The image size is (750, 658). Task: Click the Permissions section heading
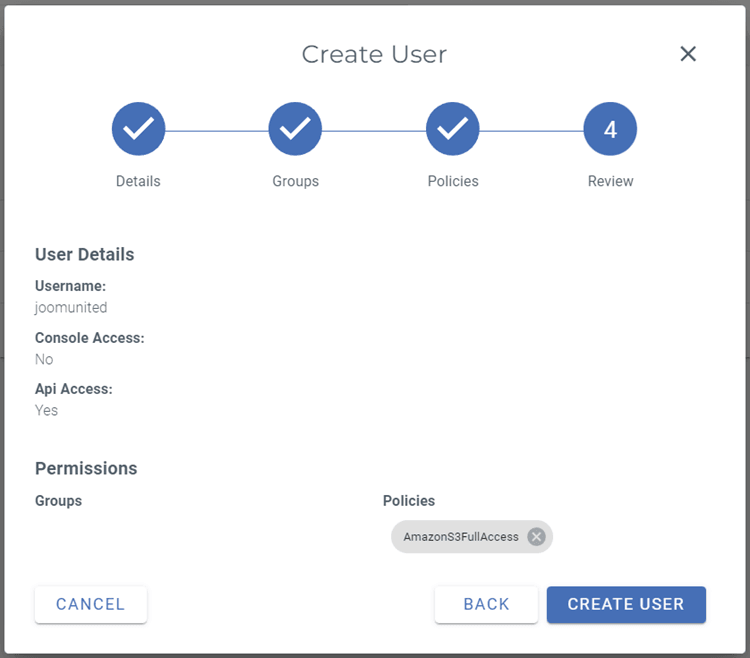pyautogui.click(x=86, y=468)
